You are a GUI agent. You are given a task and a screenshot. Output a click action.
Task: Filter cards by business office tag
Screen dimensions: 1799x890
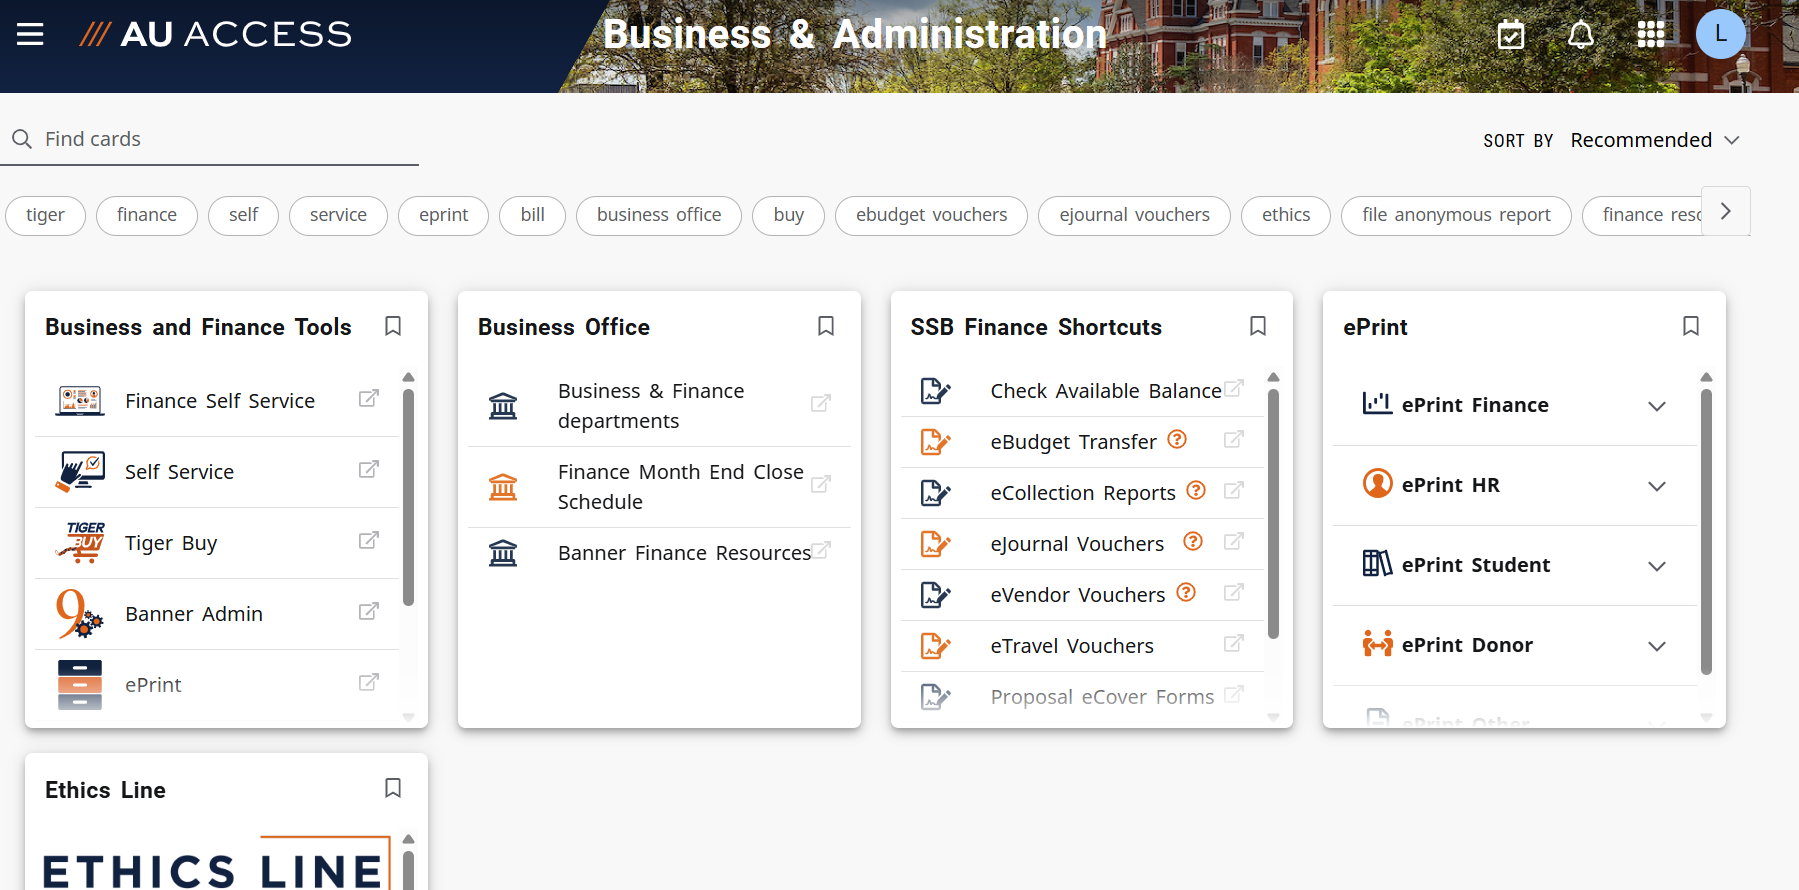659,215
